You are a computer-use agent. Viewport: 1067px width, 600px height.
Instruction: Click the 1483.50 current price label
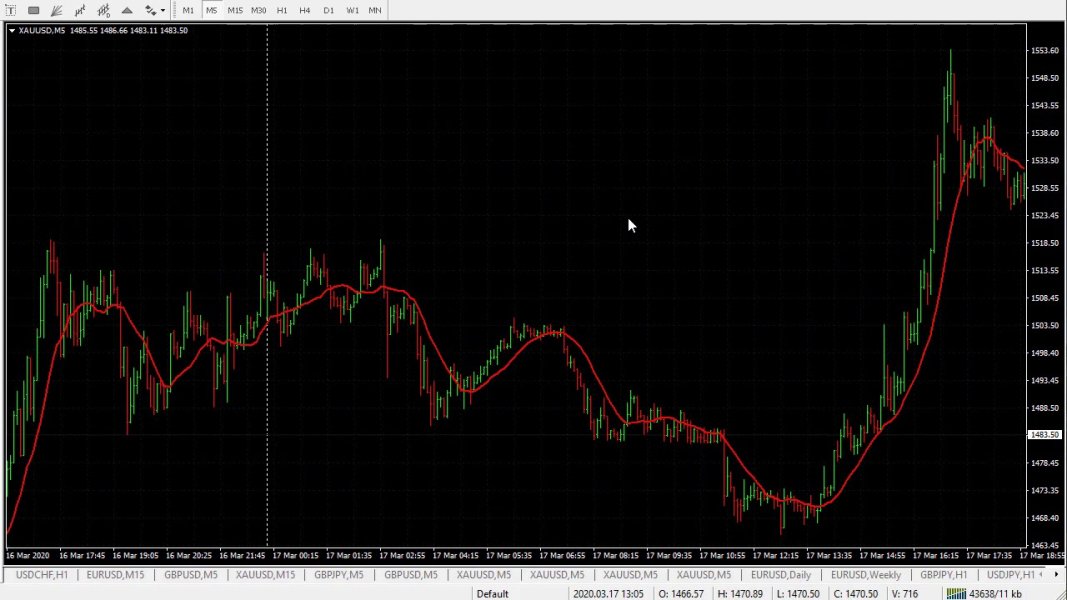tap(1044, 435)
